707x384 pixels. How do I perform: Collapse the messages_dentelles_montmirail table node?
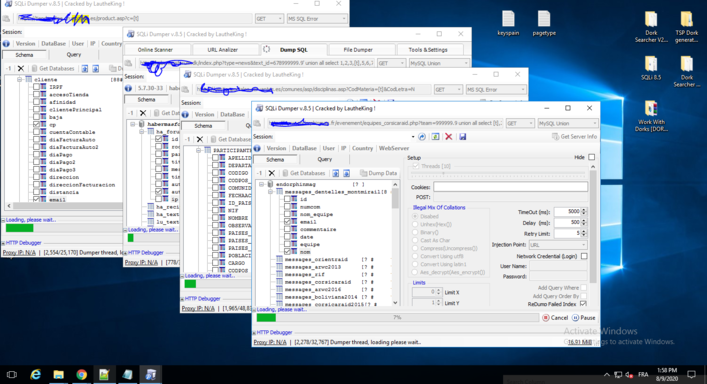pos(270,192)
